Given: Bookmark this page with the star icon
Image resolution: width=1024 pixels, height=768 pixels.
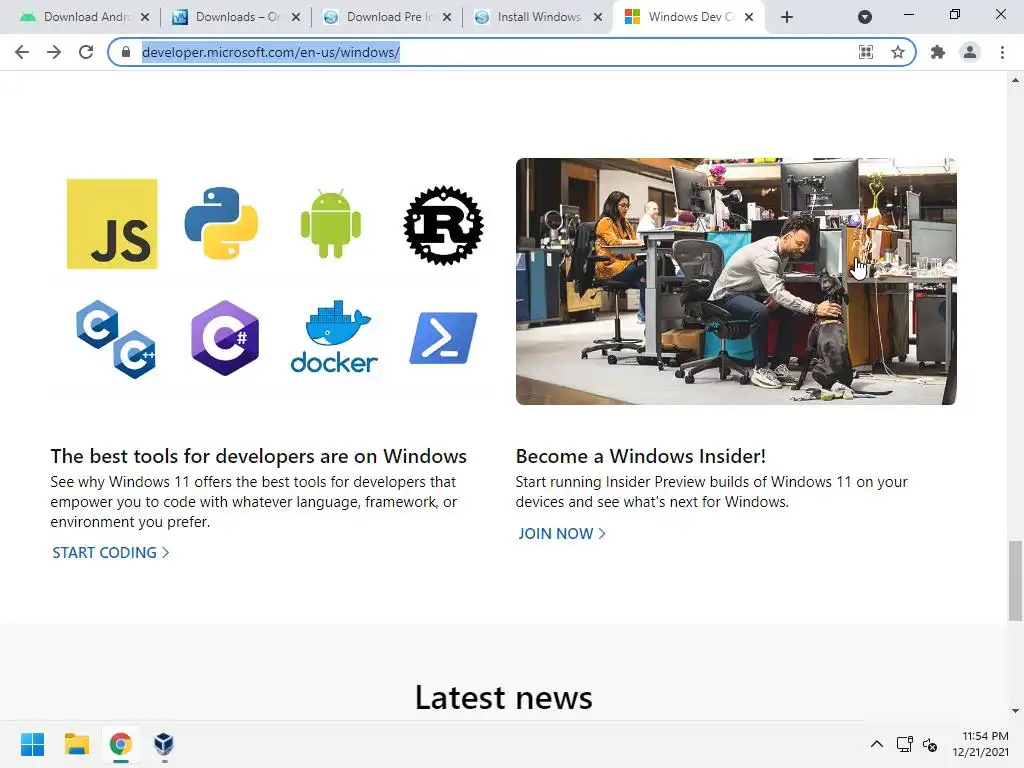Looking at the screenshot, I should pyautogui.click(x=898, y=52).
